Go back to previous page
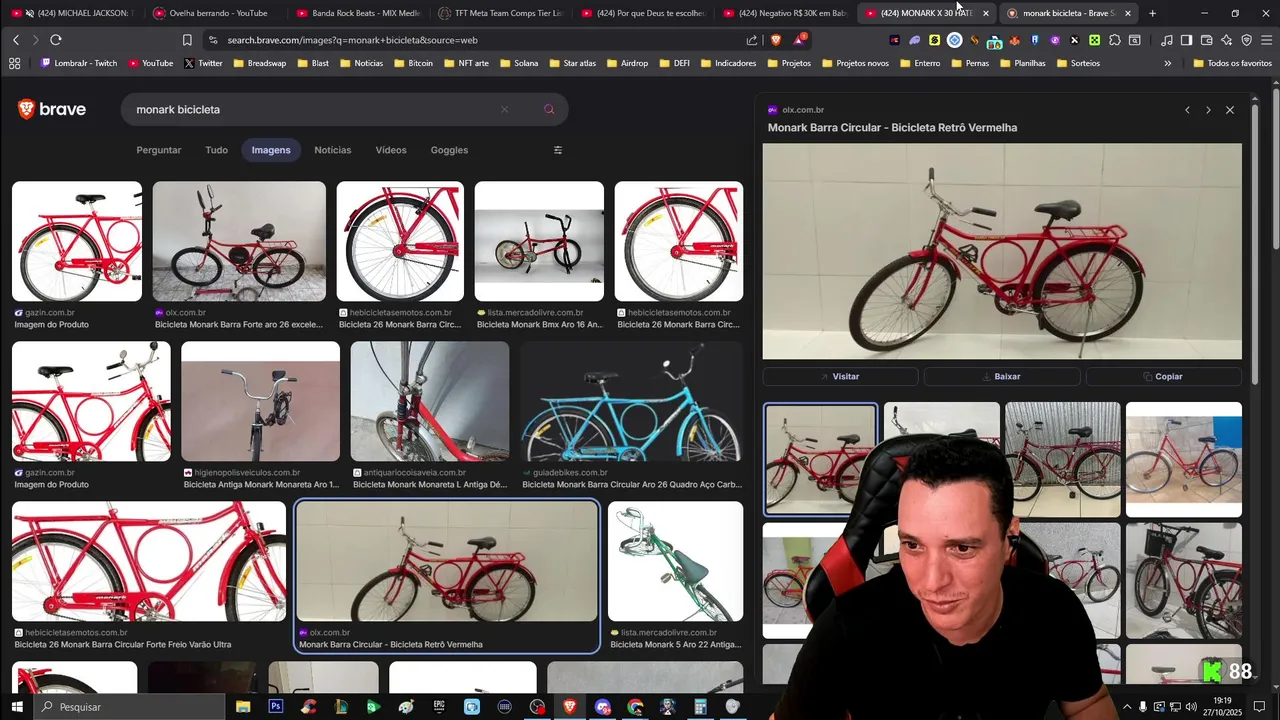Viewport: 1280px width, 720px height. coord(16,40)
